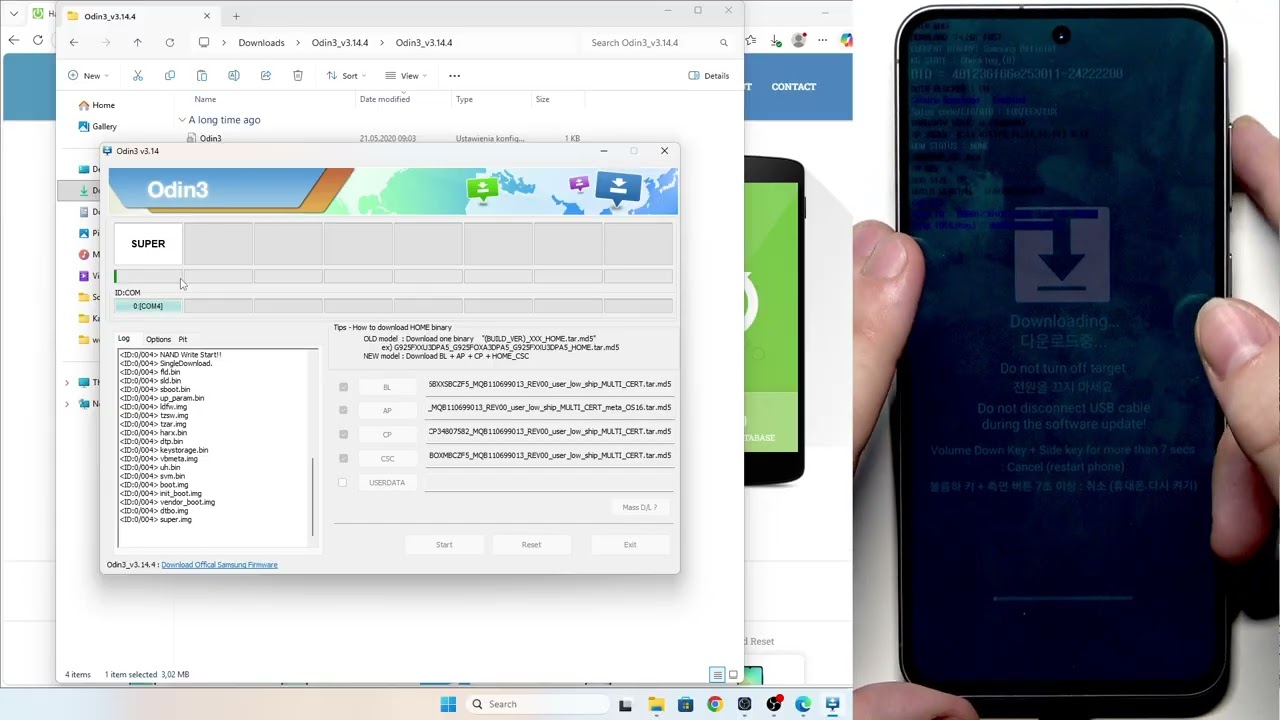1280x720 pixels.
Task: Click Odin3 app icon on the taskbar
Action: [x=832, y=704]
